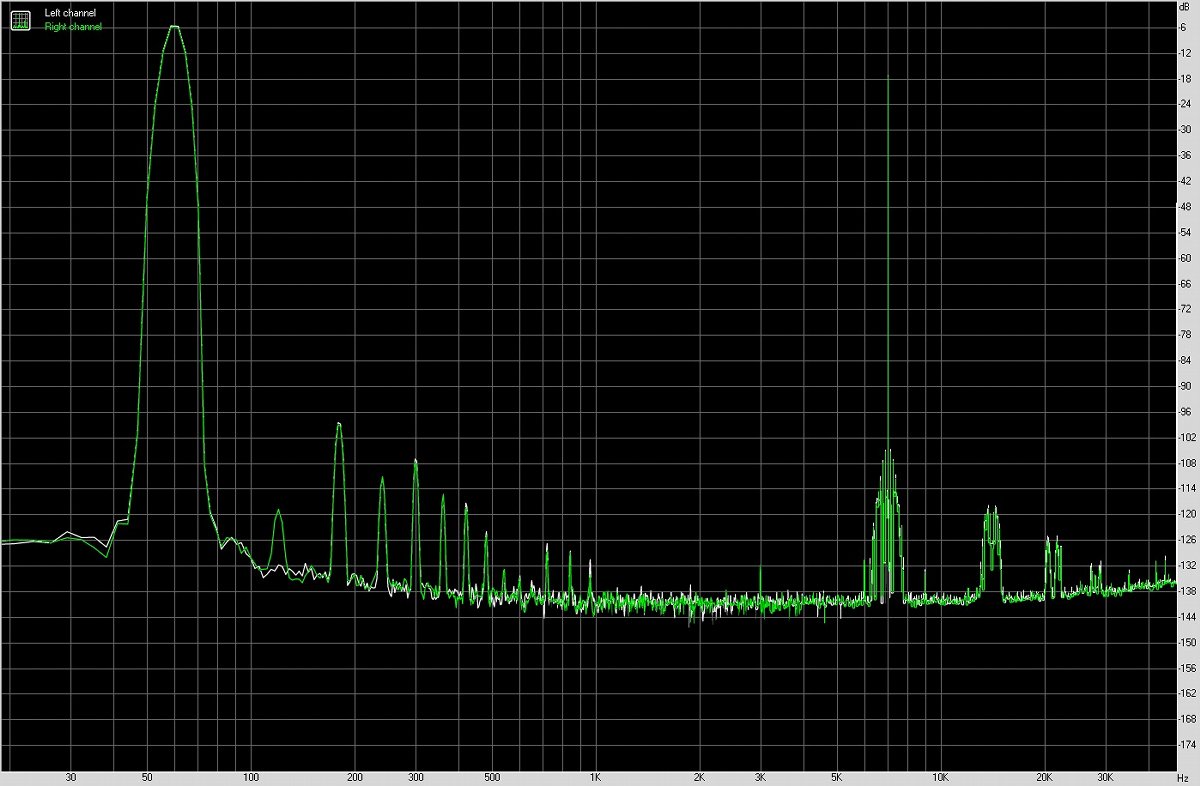This screenshot has width=1200, height=786.
Task: Click the spectrum graph legend icon
Action: pyautogui.click(x=20, y=19)
